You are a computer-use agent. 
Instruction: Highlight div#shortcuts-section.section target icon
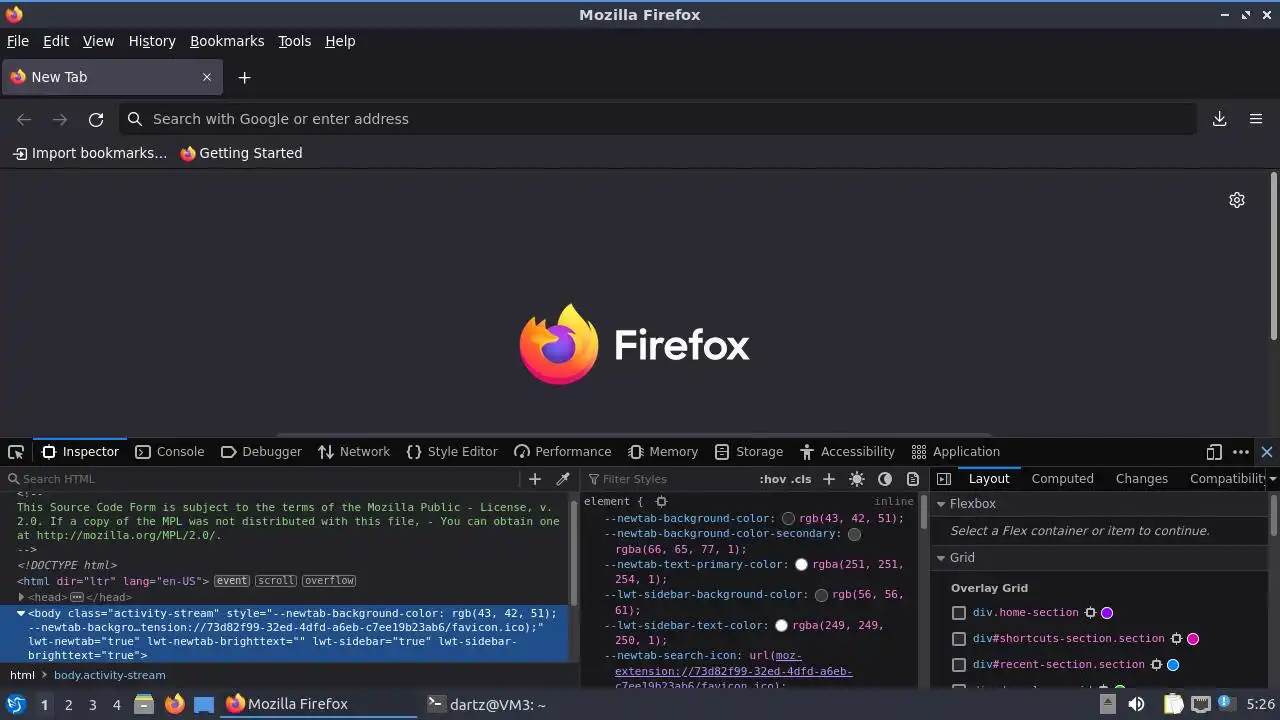point(1177,639)
